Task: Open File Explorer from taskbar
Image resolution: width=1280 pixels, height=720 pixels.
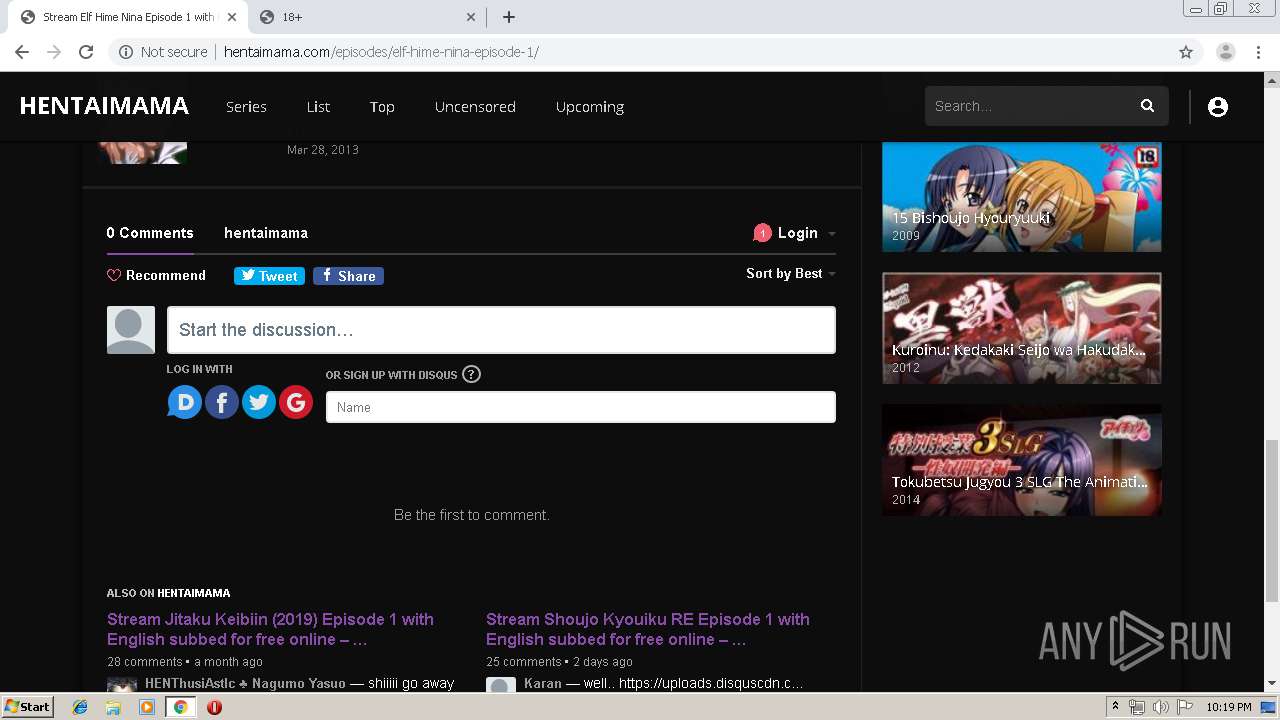Action: [113, 707]
